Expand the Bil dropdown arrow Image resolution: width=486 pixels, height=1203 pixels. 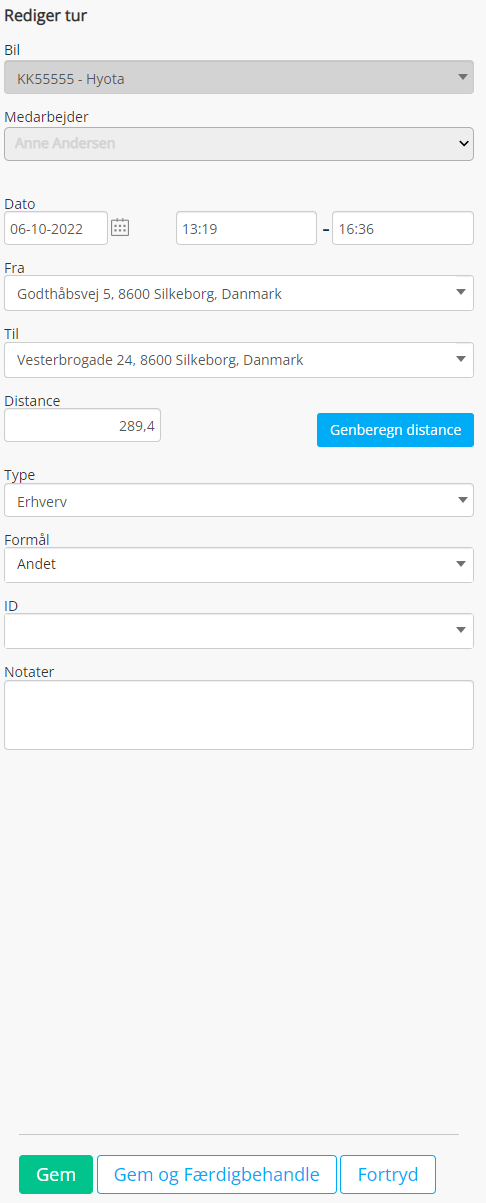462,77
